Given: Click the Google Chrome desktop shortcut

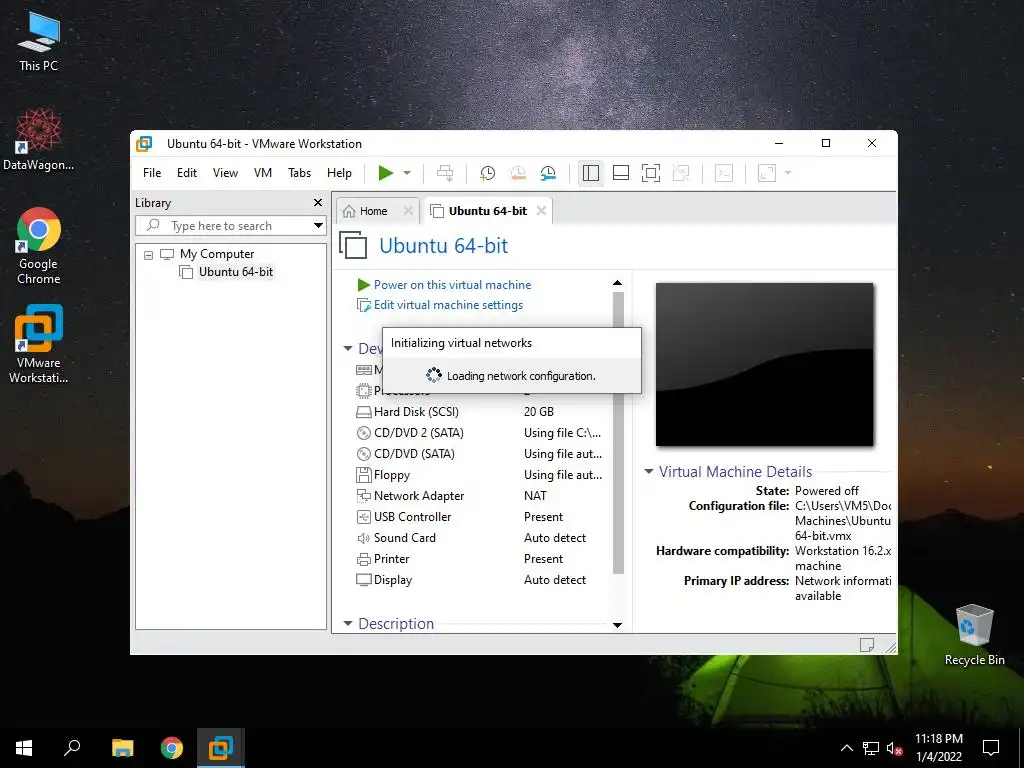Looking at the screenshot, I should coord(39,246).
